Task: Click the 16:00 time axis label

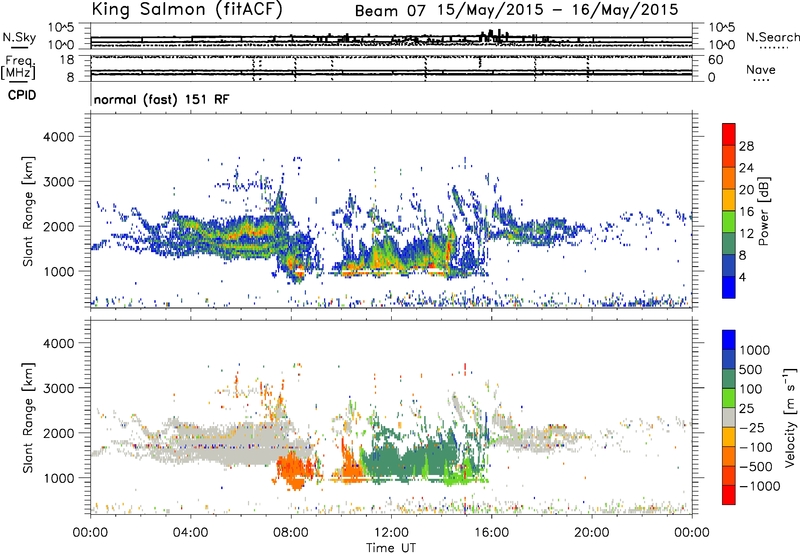Action: tap(491, 533)
